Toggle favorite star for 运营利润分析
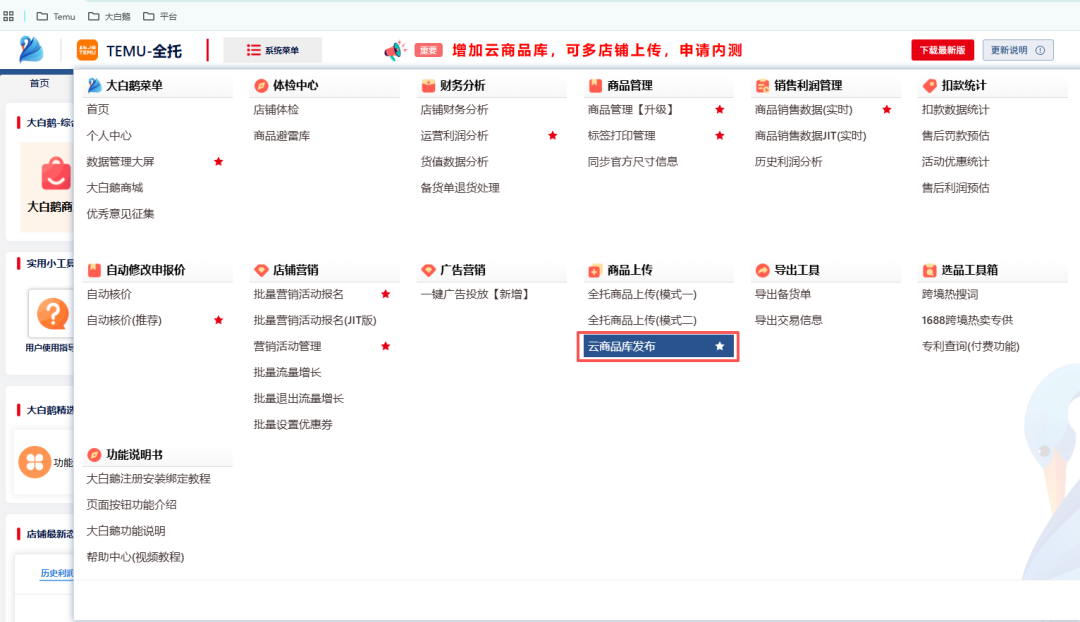1080x622 pixels. click(552, 136)
